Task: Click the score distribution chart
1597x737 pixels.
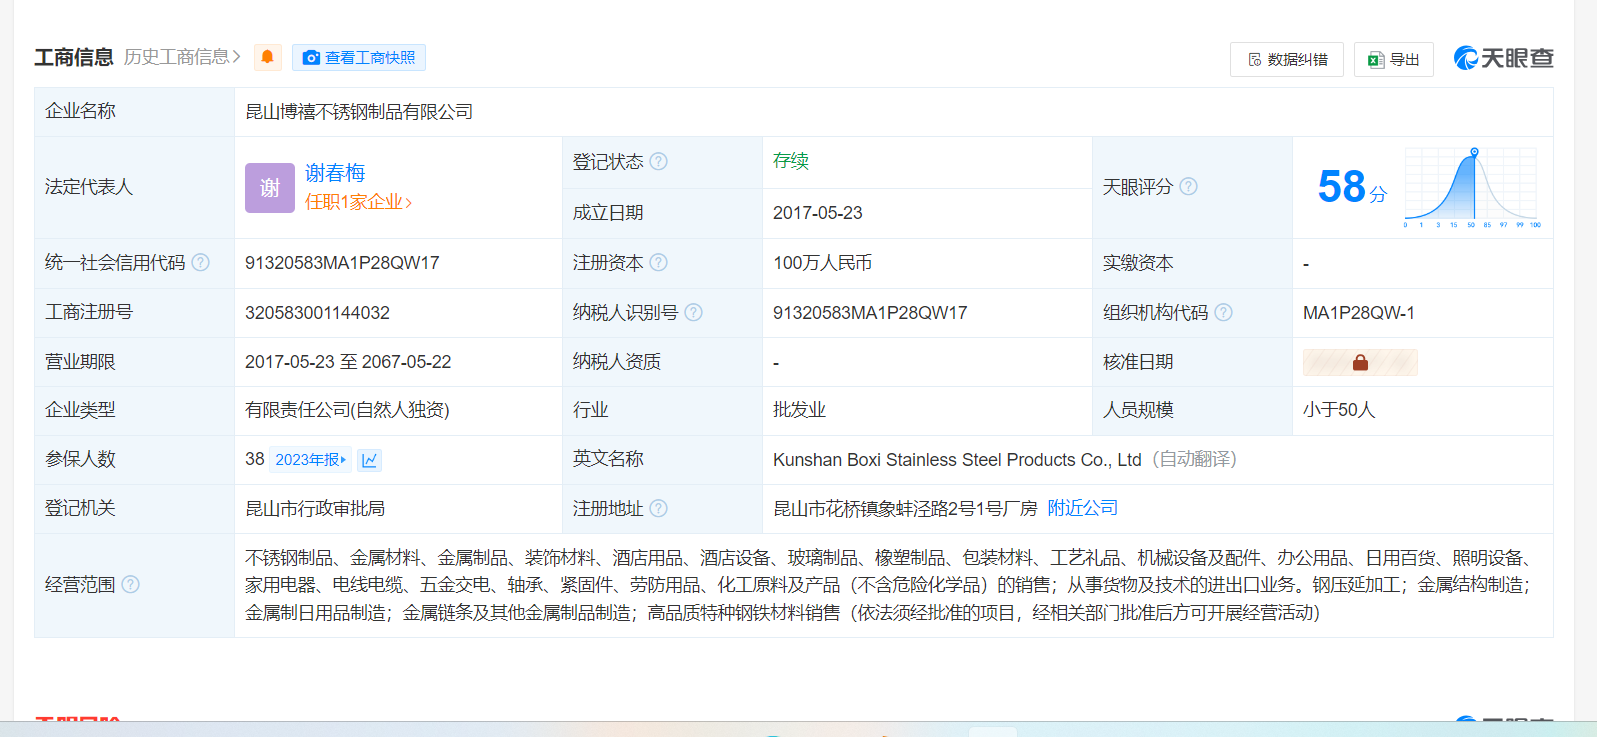Action: pyautogui.click(x=1471, y=188)
